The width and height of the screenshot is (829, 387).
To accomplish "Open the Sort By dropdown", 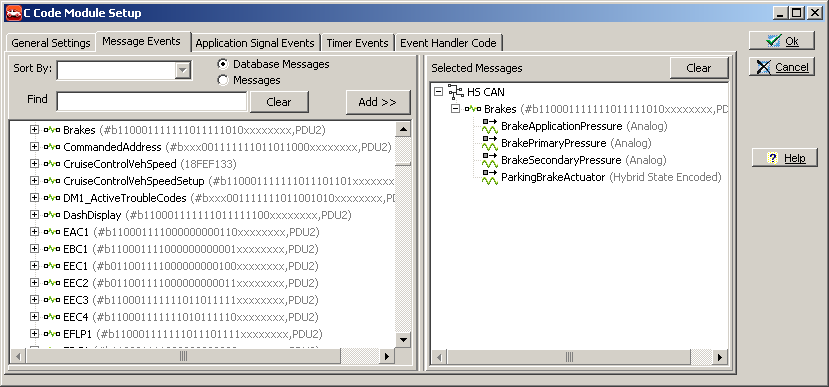I will pos(183,70).
